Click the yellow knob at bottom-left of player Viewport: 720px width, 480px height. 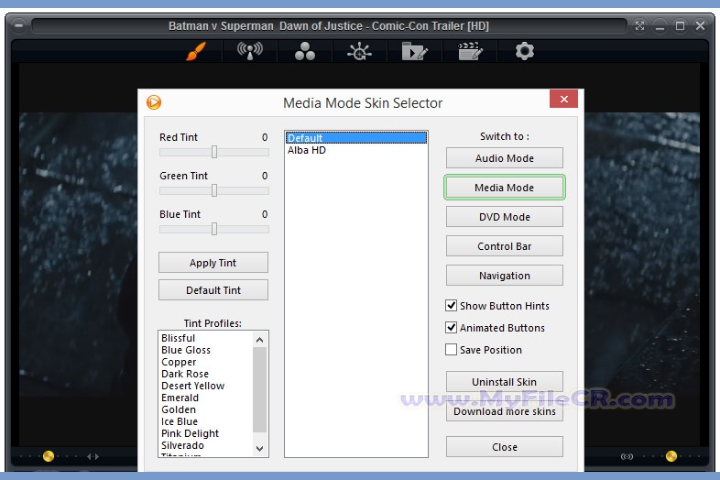(x=48, y=456)
